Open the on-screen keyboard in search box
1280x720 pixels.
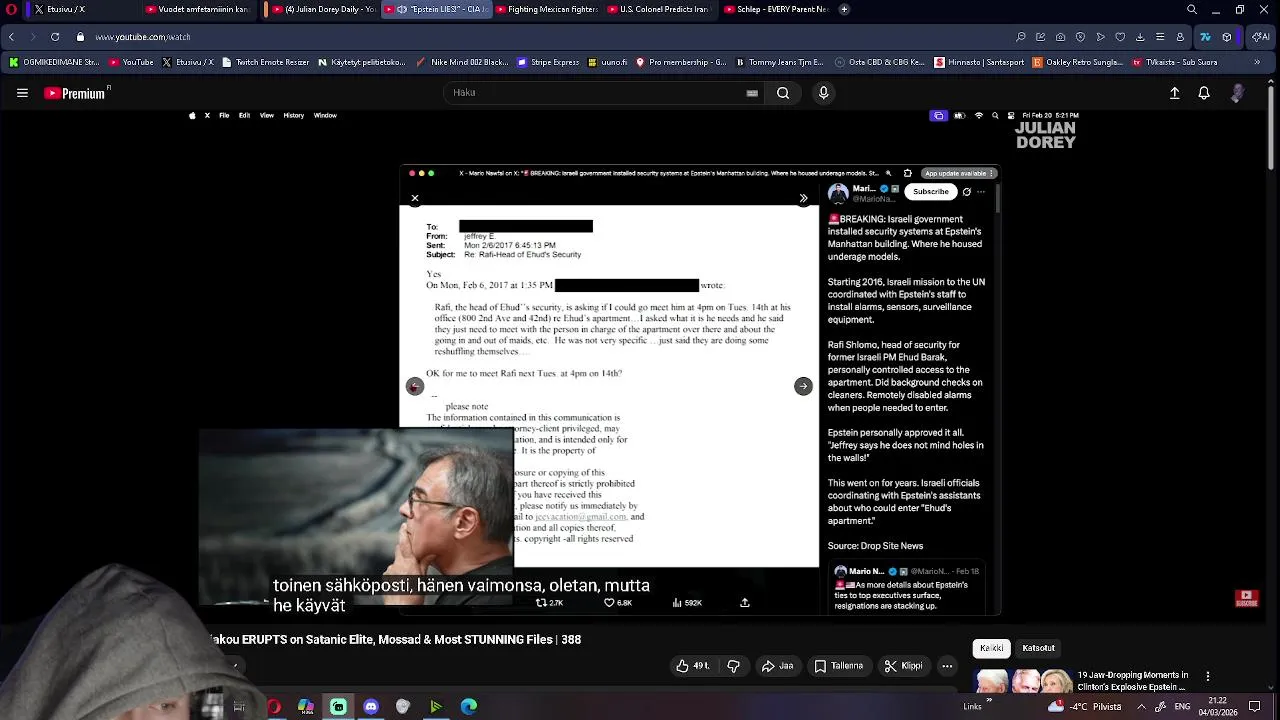752,93
